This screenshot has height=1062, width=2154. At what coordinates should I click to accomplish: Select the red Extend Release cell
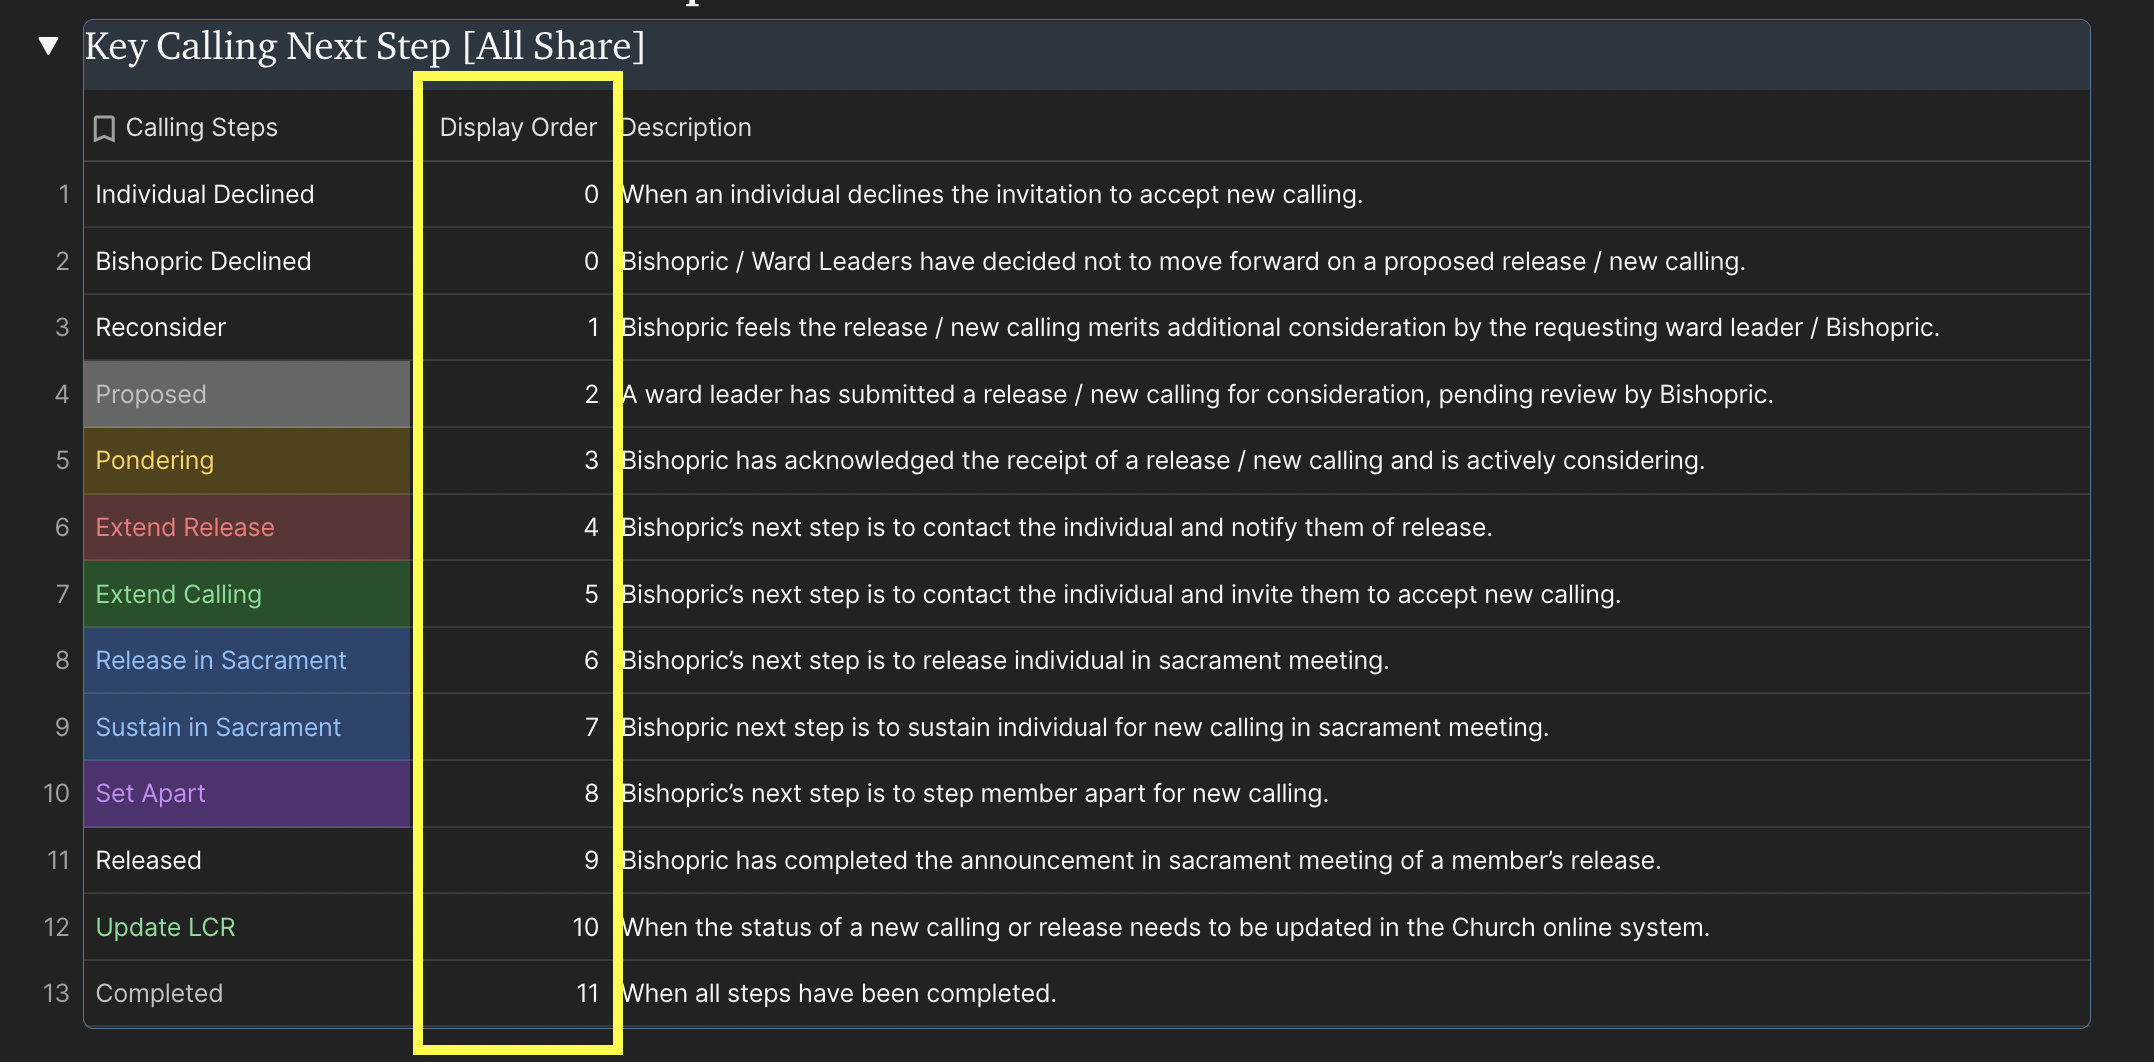point(248,527)
